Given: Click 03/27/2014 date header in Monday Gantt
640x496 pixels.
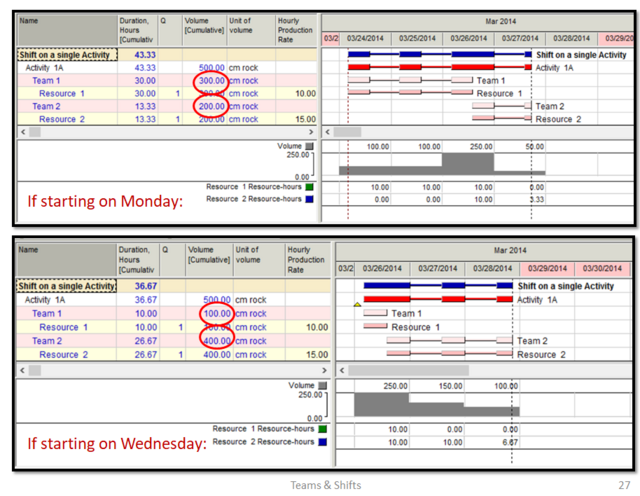Looking at the screenshot, I should point(520,38).
